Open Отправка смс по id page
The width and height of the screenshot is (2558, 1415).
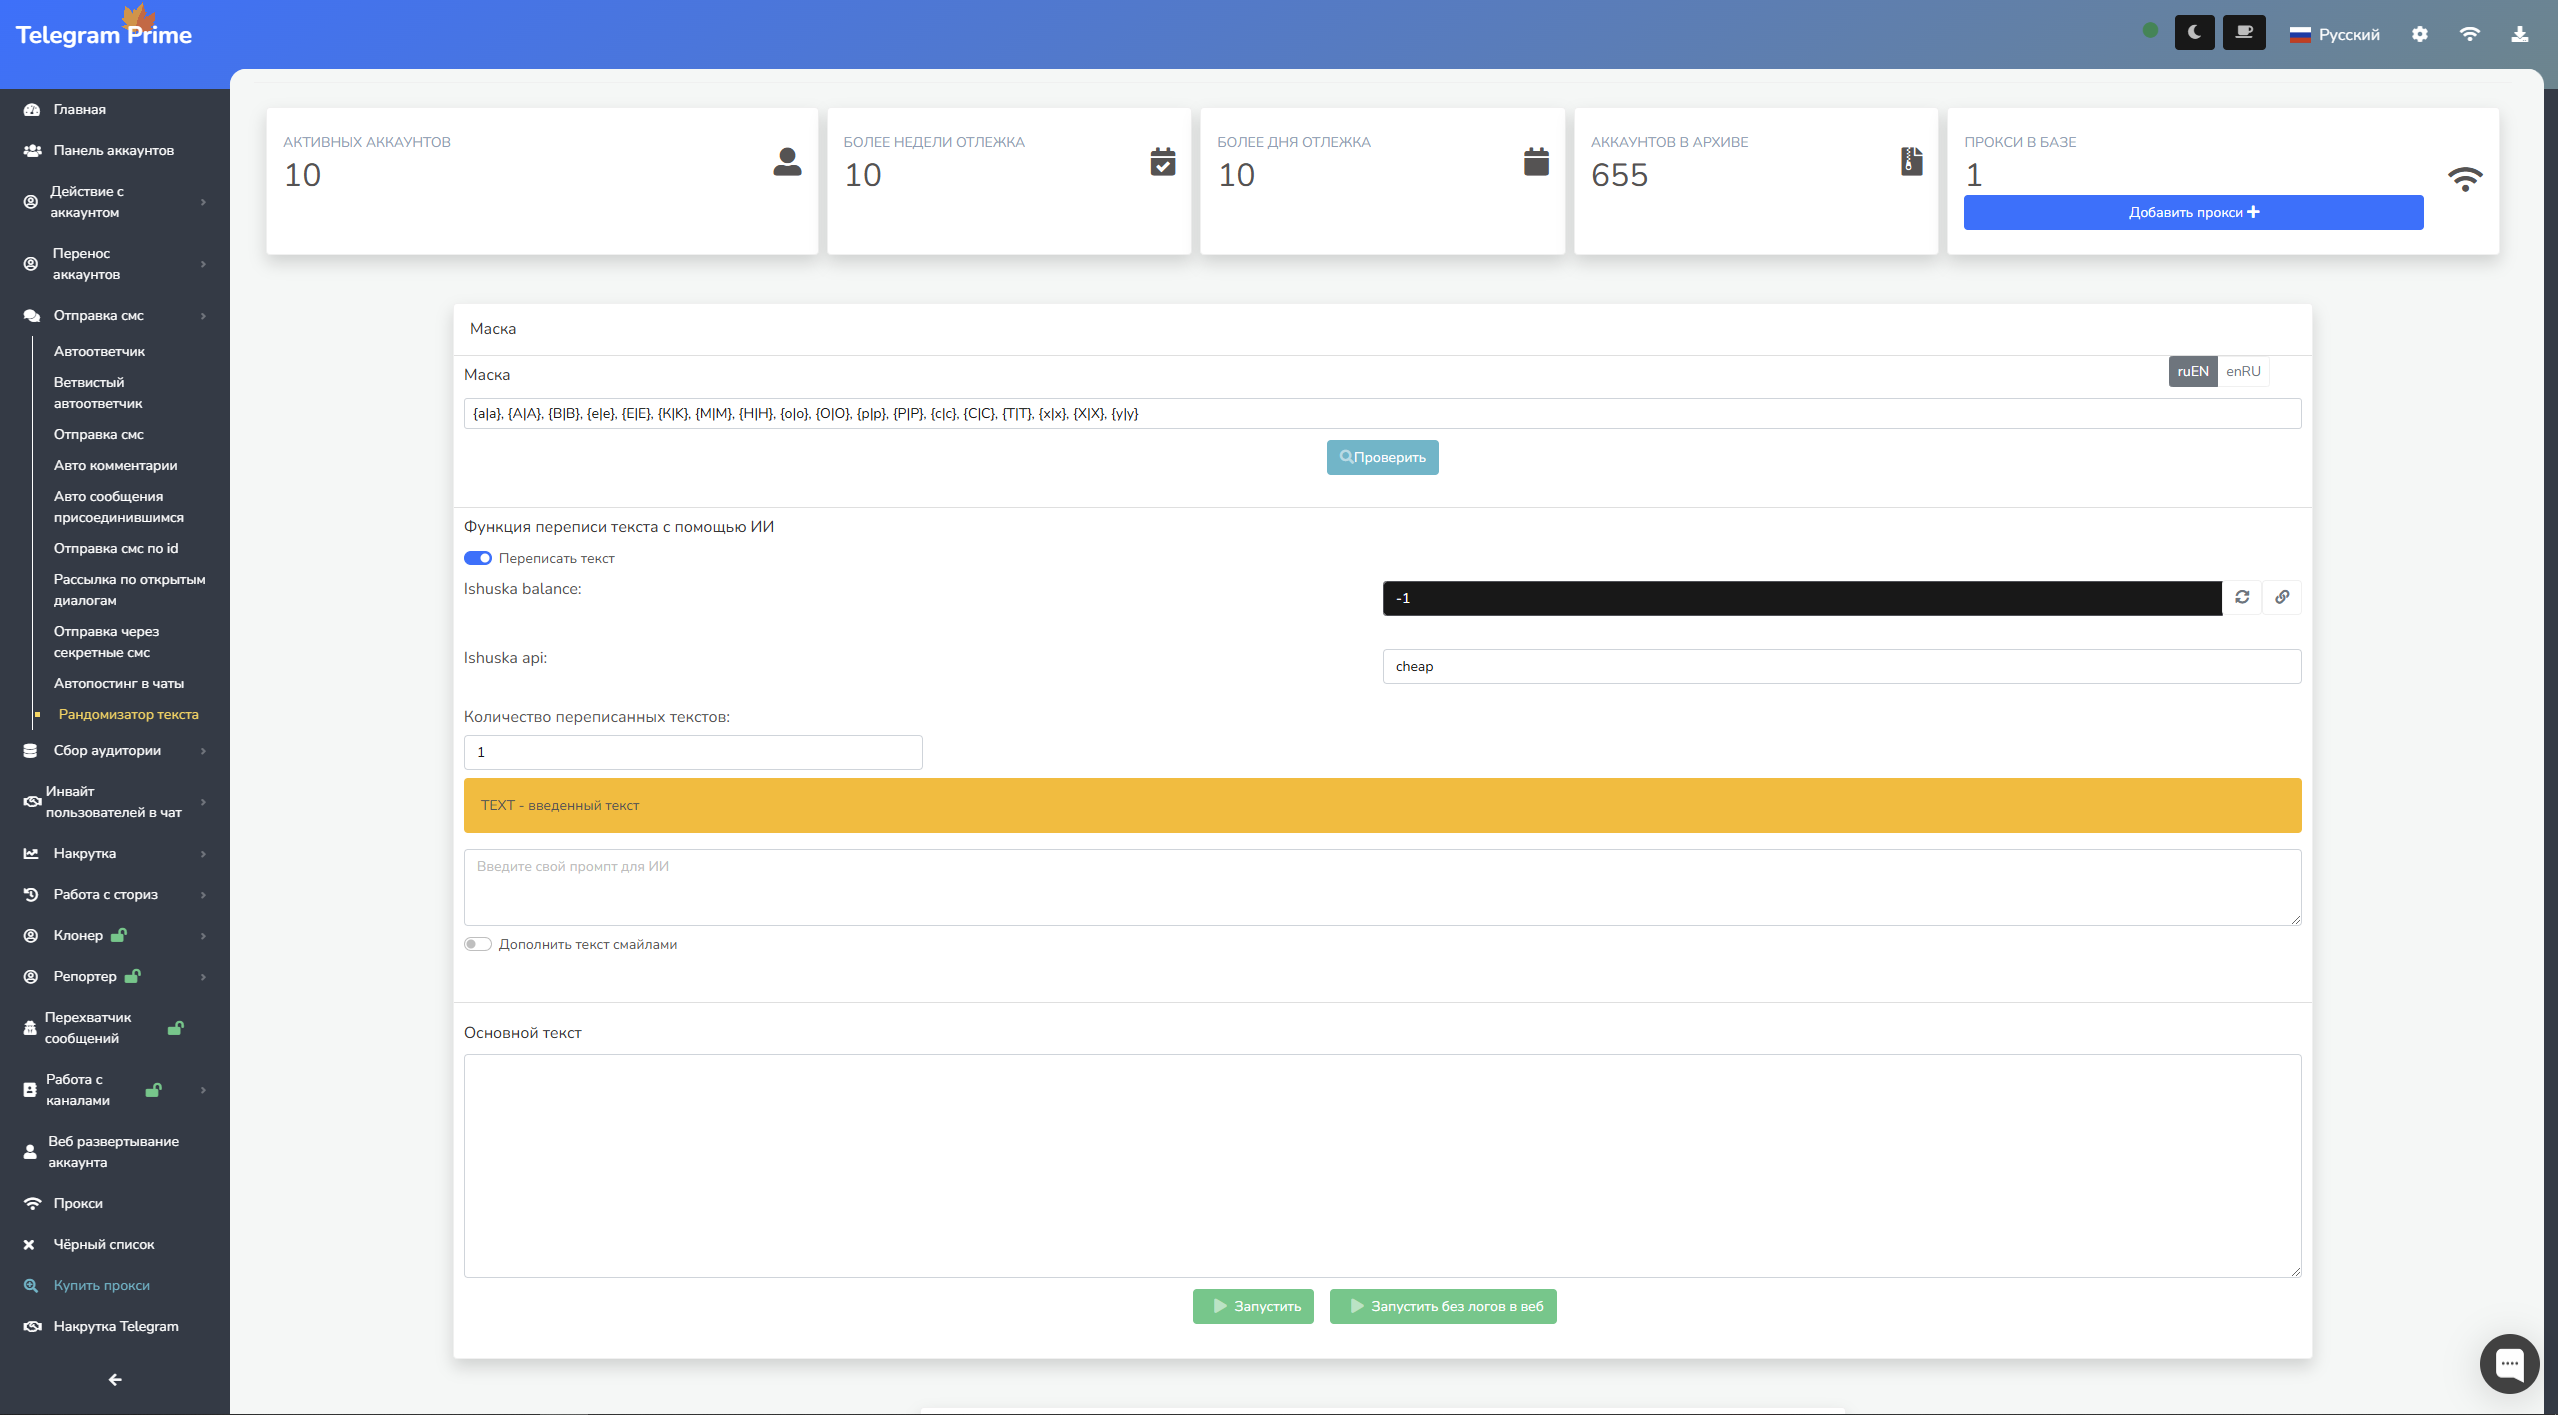pyautogui.click(x=116, y=549)
